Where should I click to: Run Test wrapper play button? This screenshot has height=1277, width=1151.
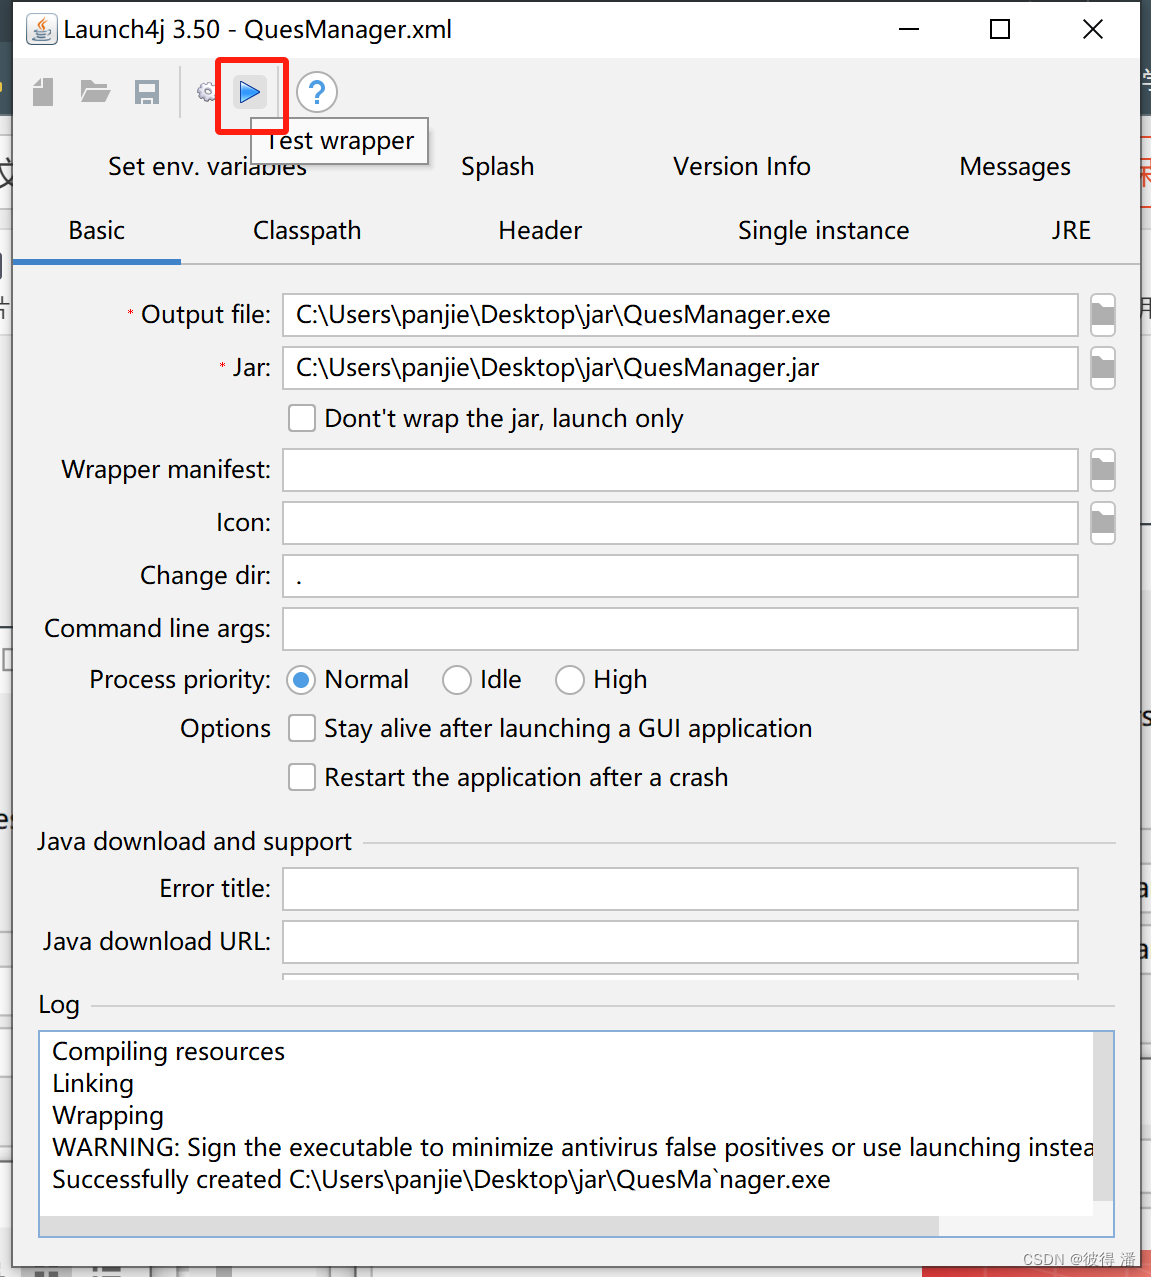click(249, 92)
